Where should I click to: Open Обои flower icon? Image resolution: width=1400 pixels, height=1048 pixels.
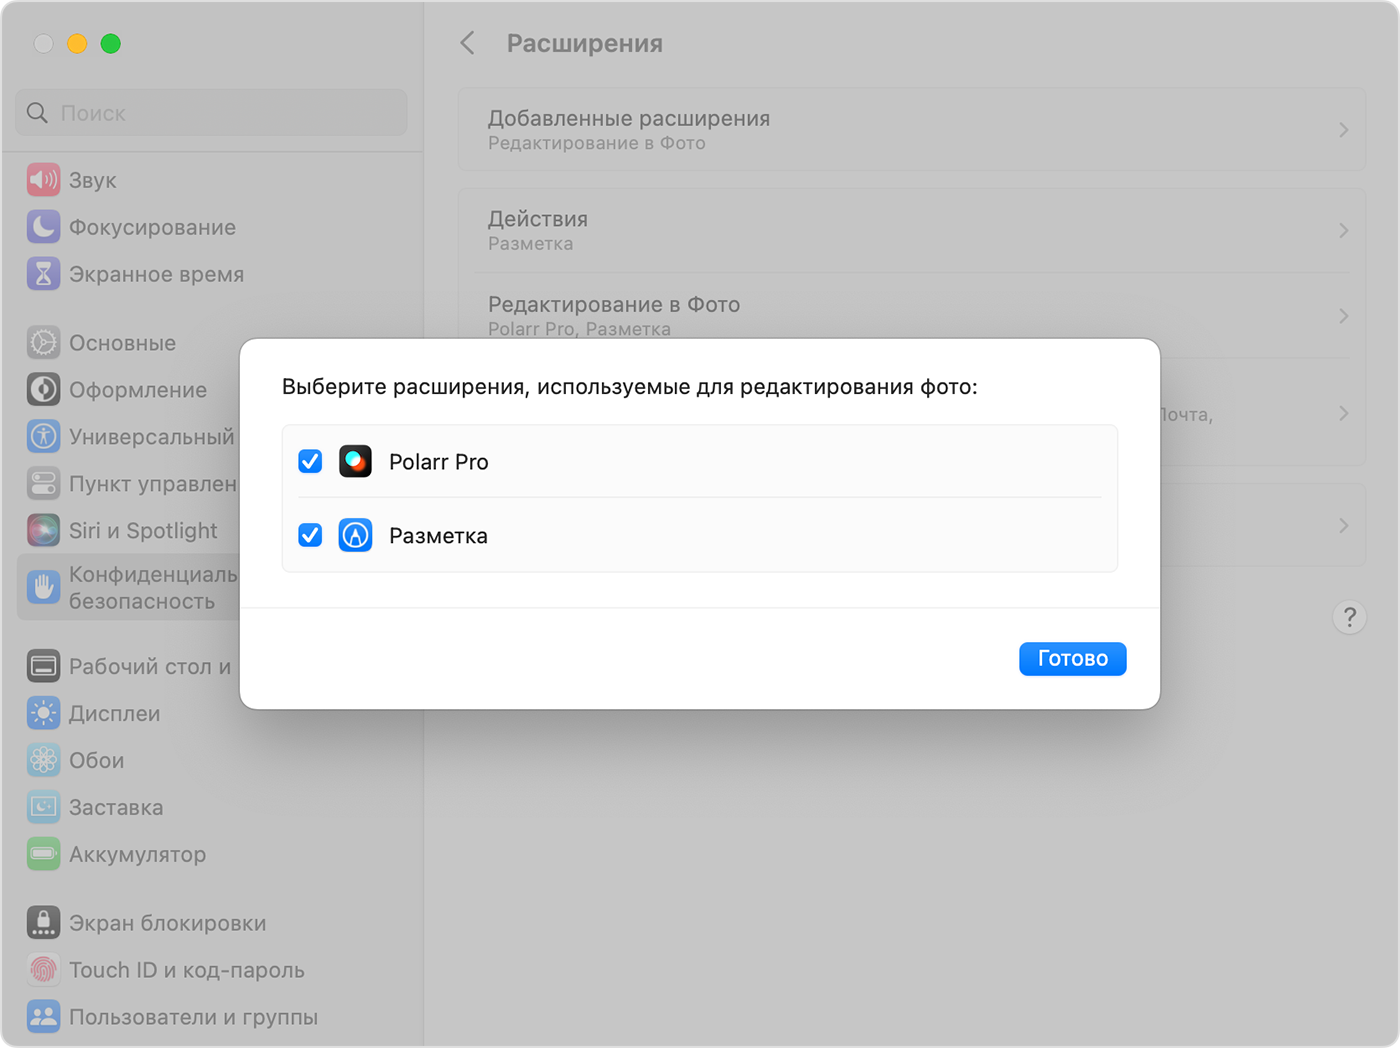pos(43,760)
